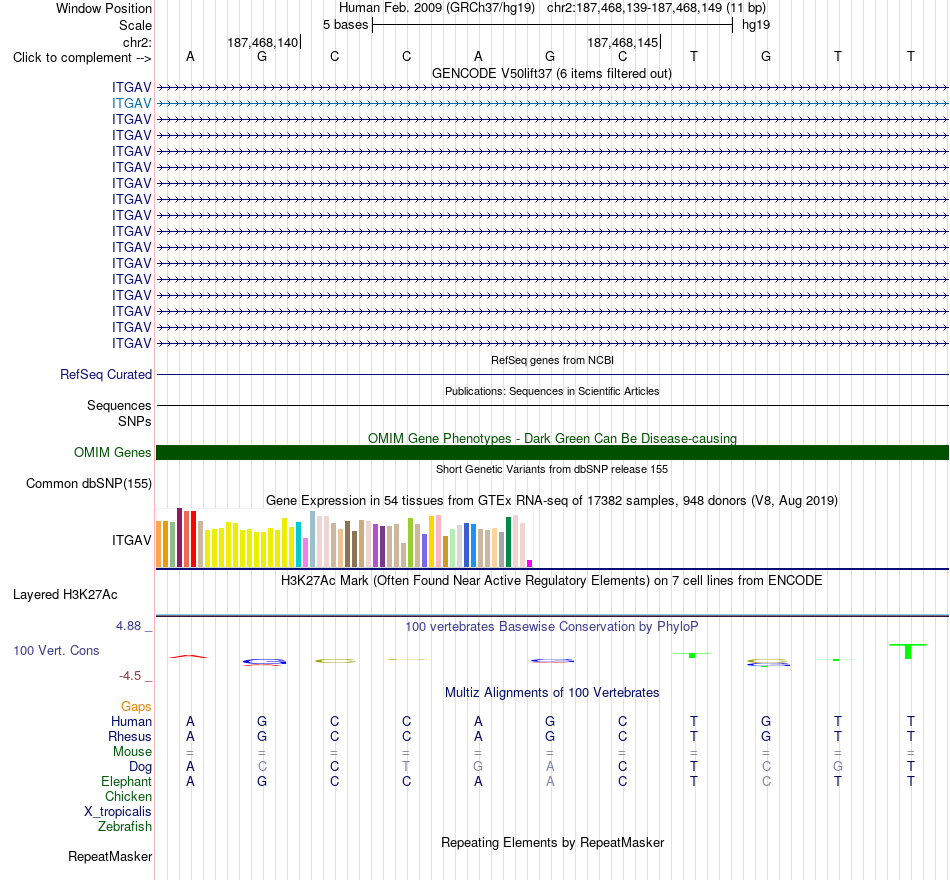This screenshot has height=880, width=950.
Task: Click the Sequences track label
Action: coord(119,405)
